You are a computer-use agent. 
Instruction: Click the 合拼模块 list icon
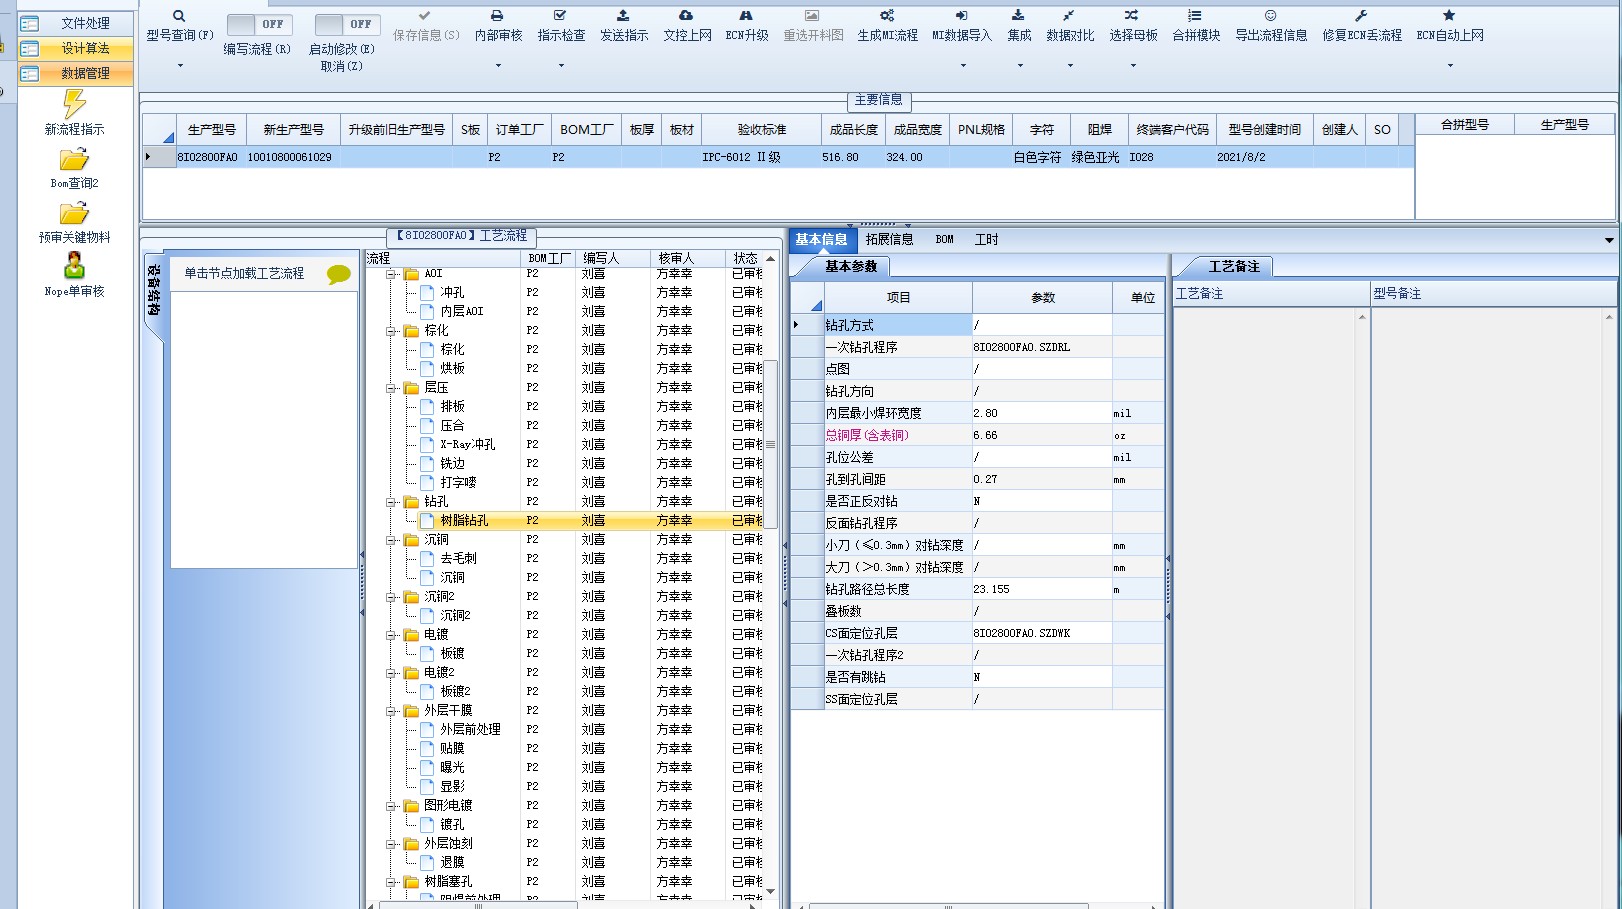1195,16
